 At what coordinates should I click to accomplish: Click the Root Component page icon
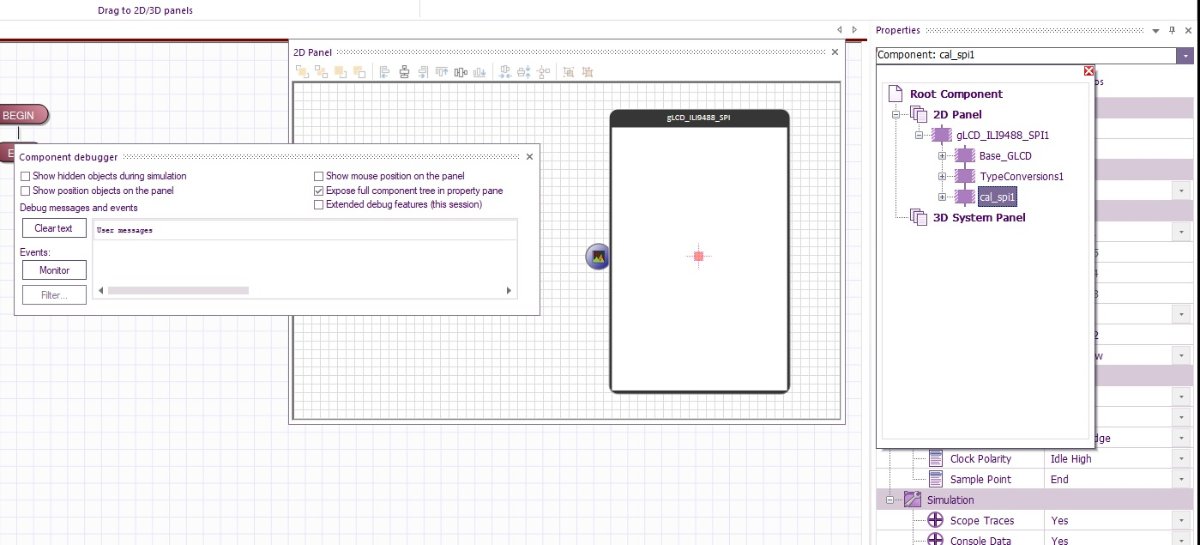pyautogui.click(x=896, y=94)
